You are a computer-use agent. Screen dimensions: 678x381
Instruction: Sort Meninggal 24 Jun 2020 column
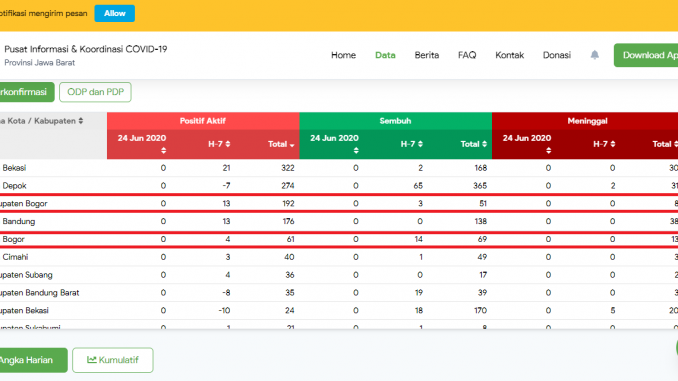[x=548, y=150]
